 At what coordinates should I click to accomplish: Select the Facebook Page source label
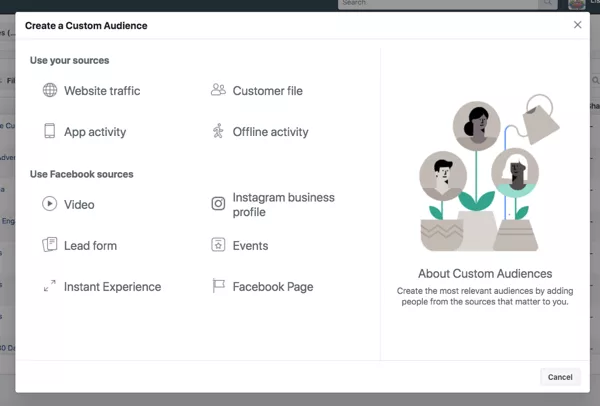tap(273, 287)
